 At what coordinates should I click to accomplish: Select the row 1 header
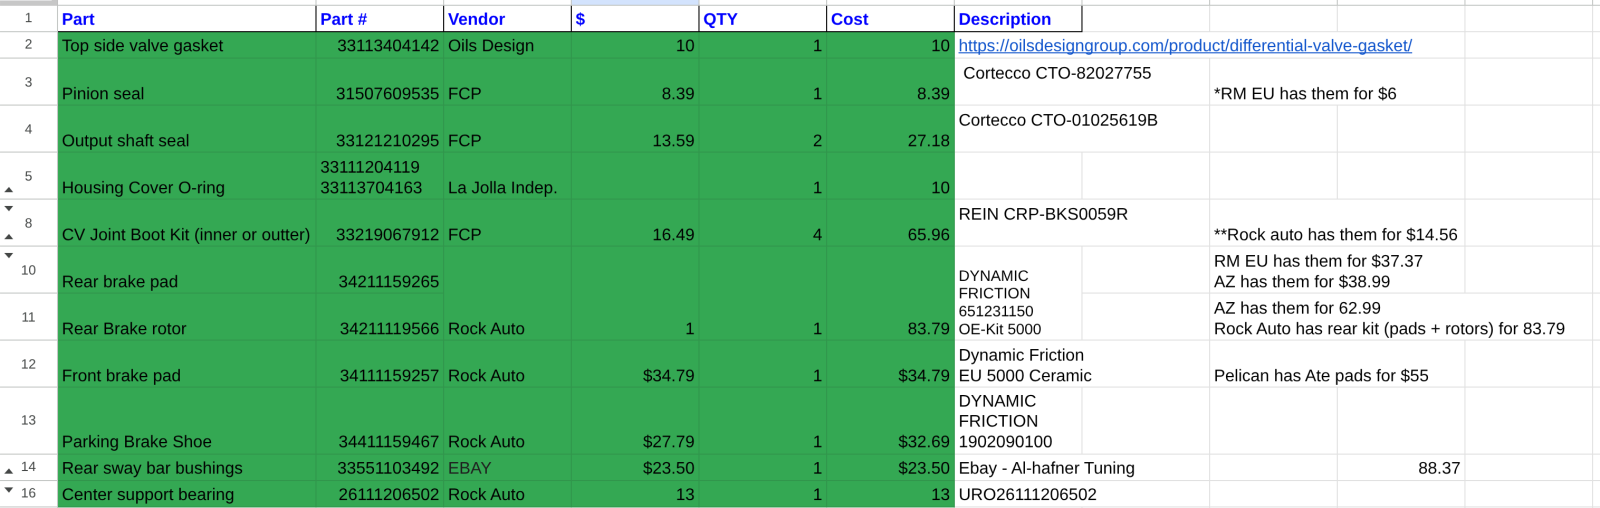(x=28, y=18)
